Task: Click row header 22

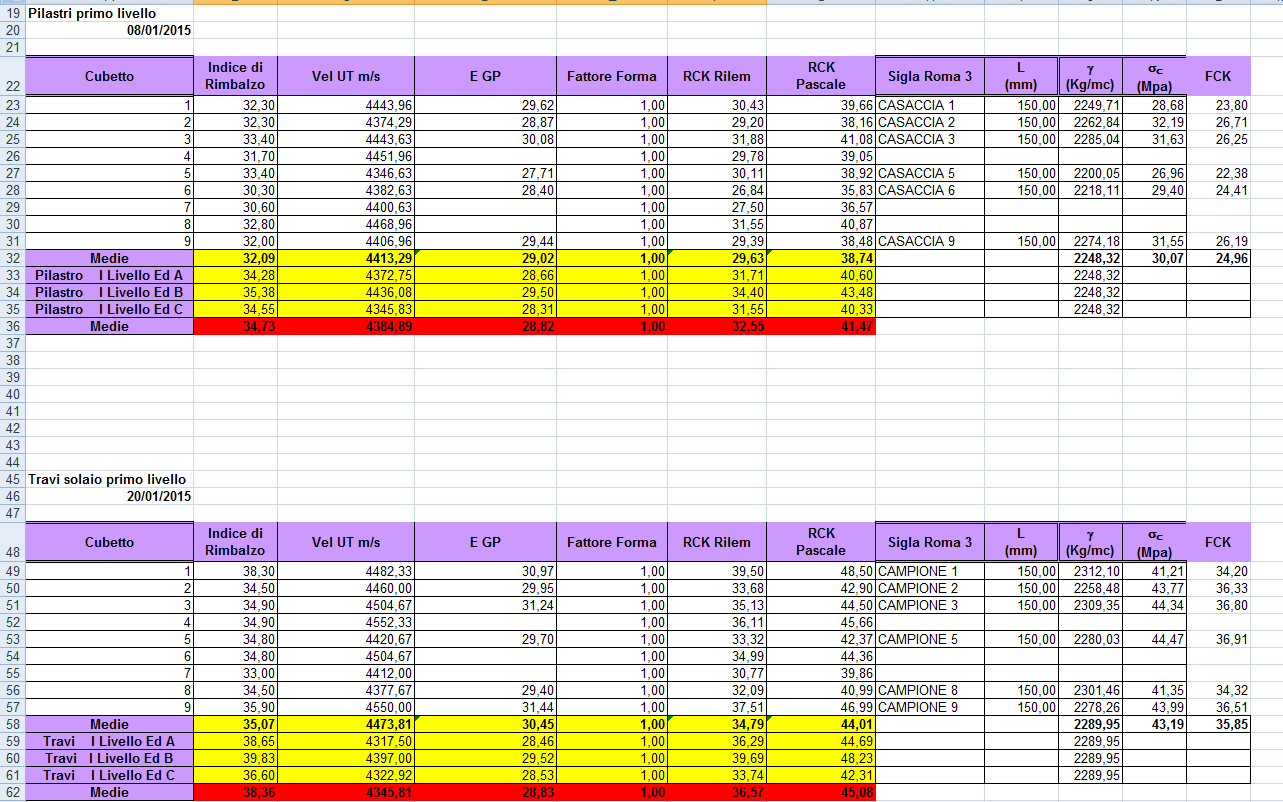Action: (12, 77)
